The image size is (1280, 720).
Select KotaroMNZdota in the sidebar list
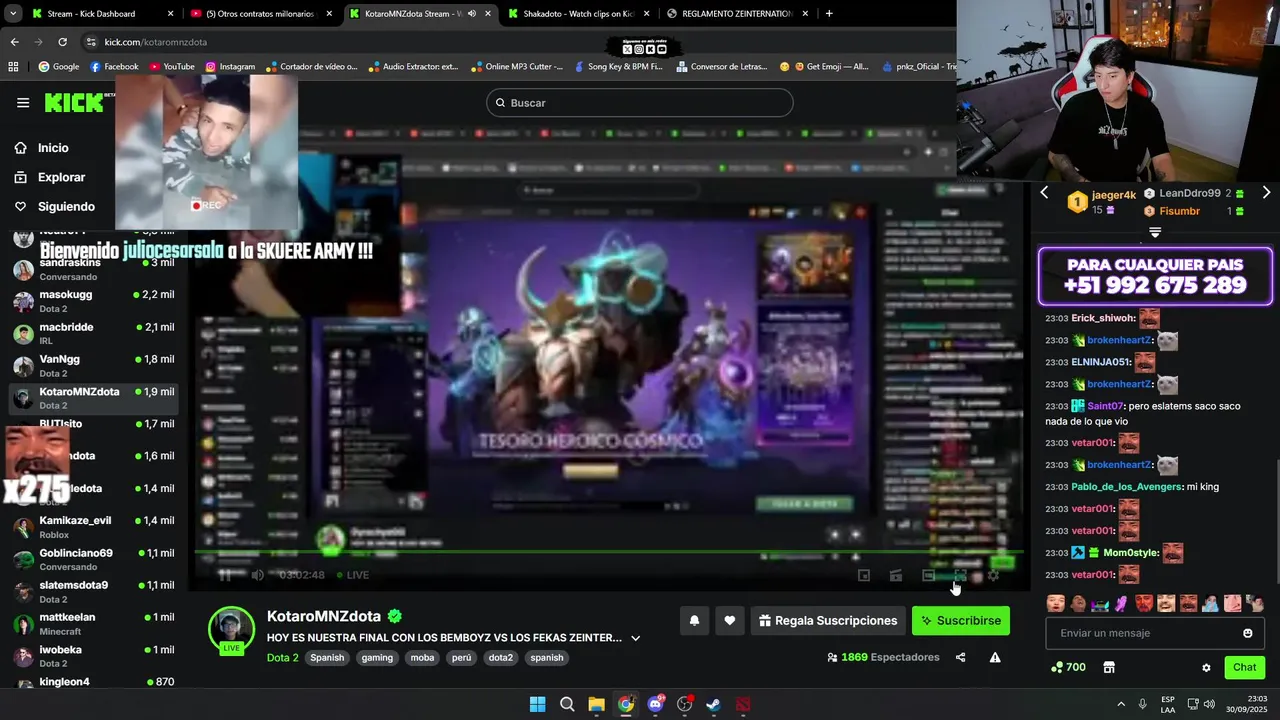[x=94, y=398]
